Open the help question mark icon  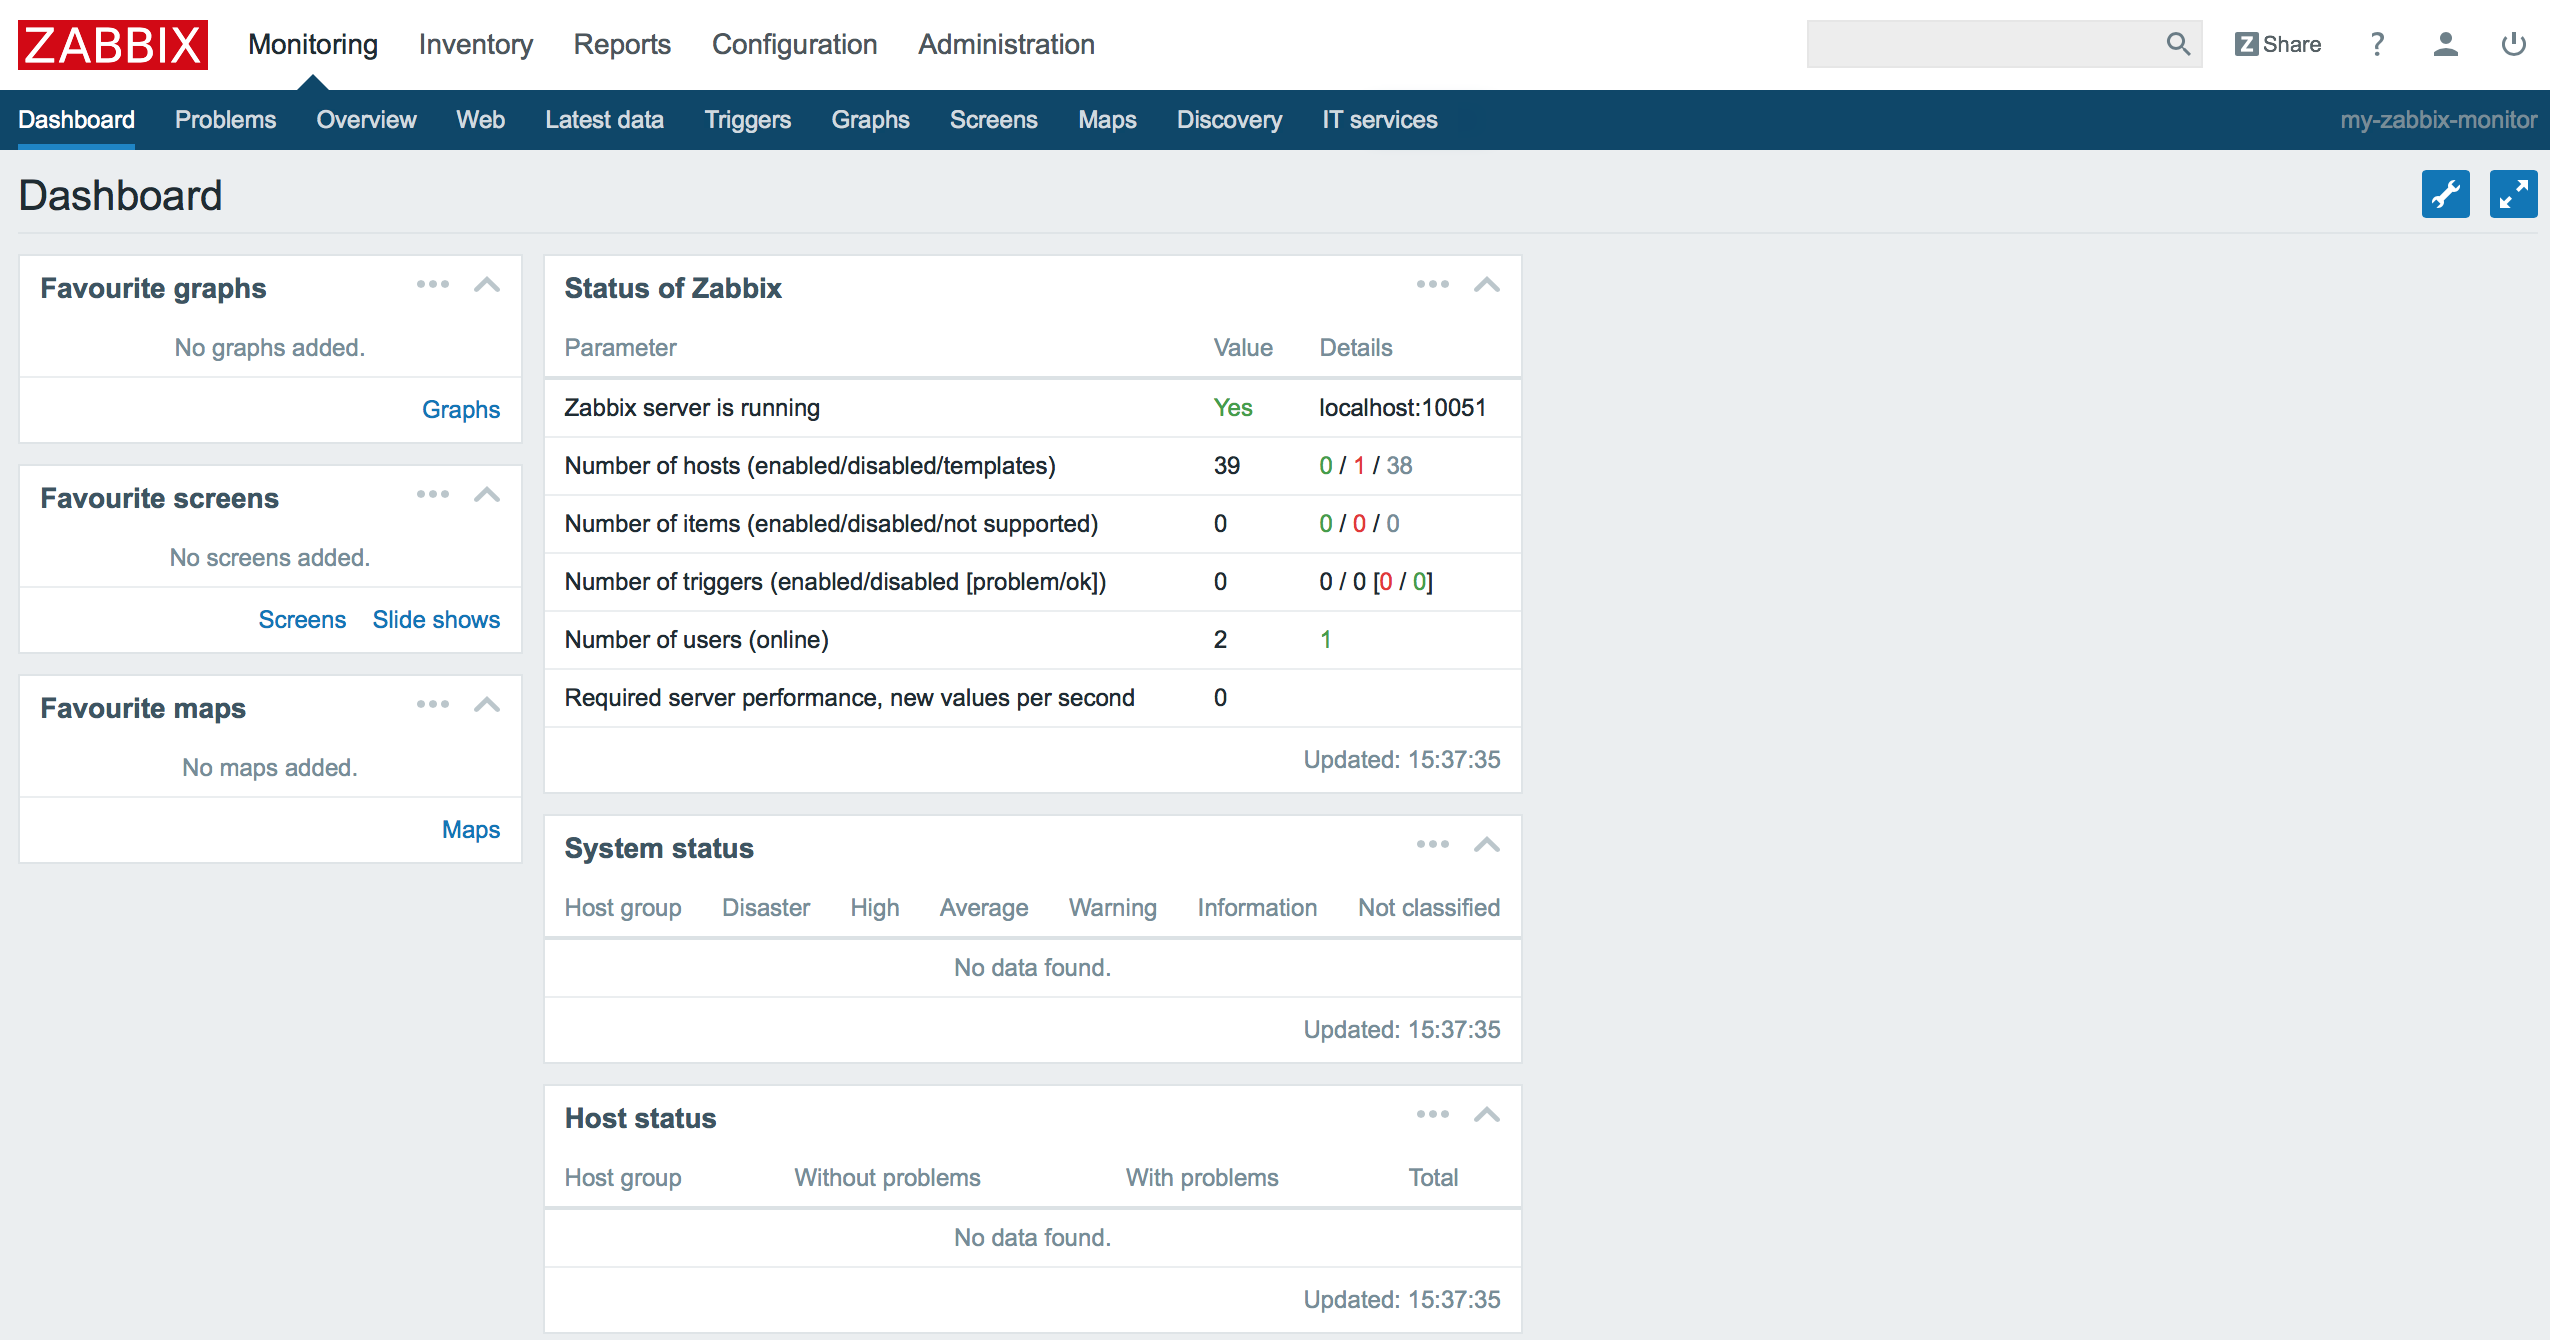tap(2377, 44)
